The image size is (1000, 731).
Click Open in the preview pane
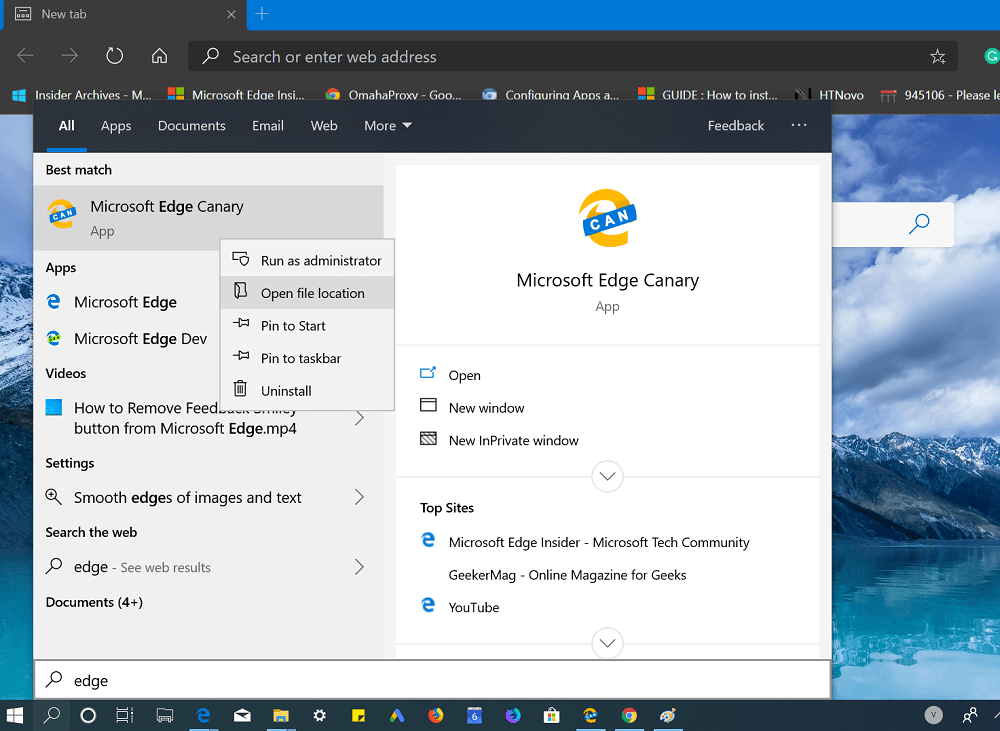[464, 375]
